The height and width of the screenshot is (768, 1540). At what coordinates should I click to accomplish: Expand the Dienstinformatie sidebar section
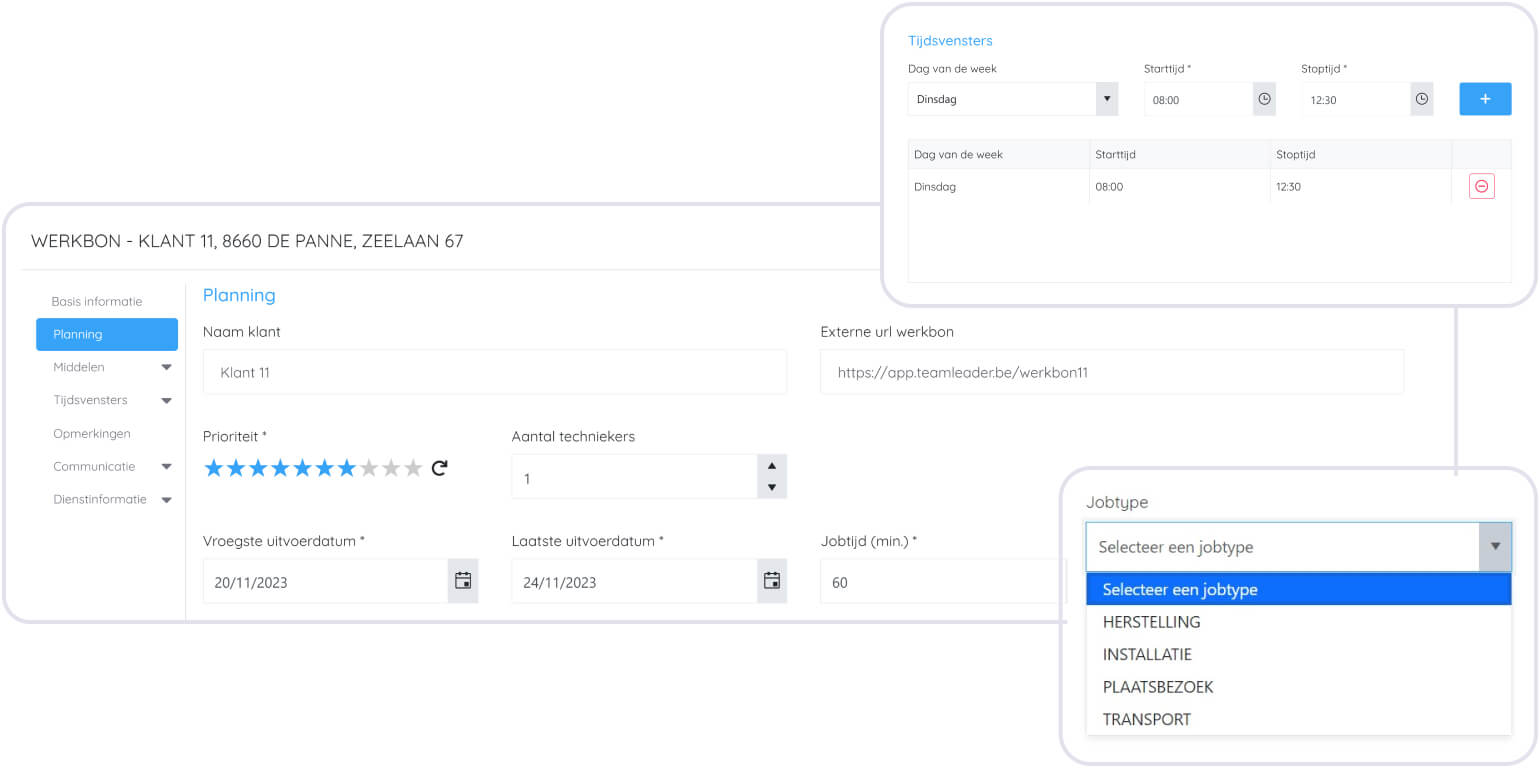point(166,499)
